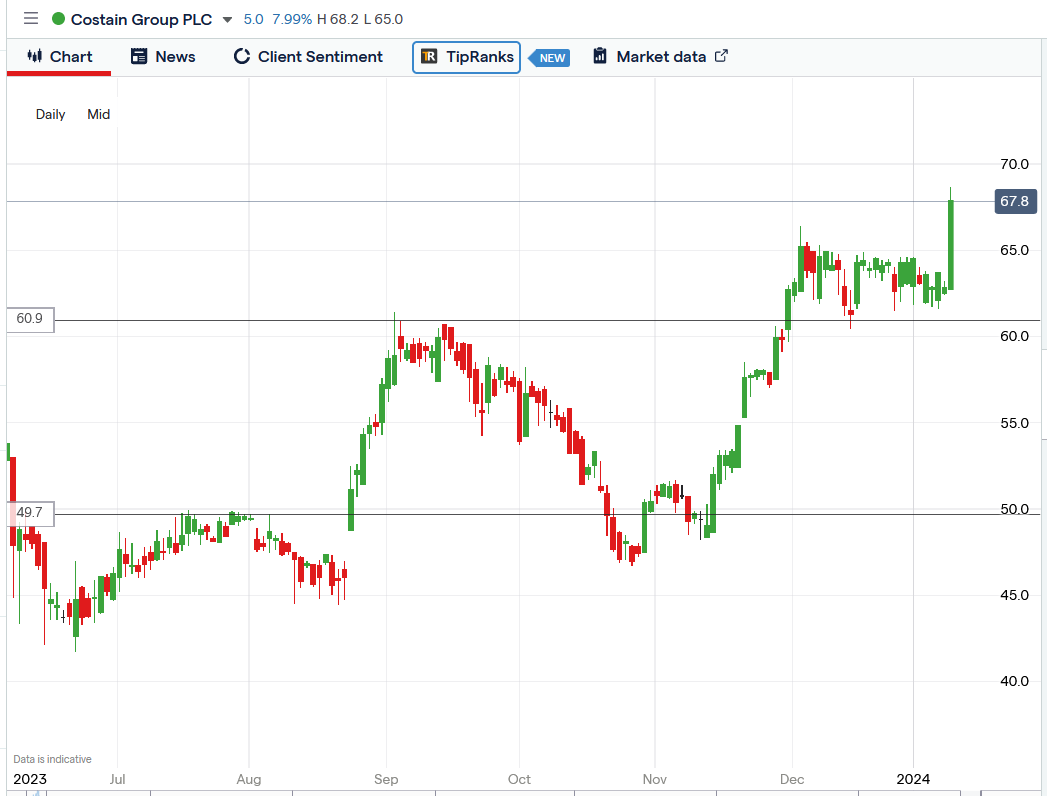Click the green market status dot

tap(58, 19)
